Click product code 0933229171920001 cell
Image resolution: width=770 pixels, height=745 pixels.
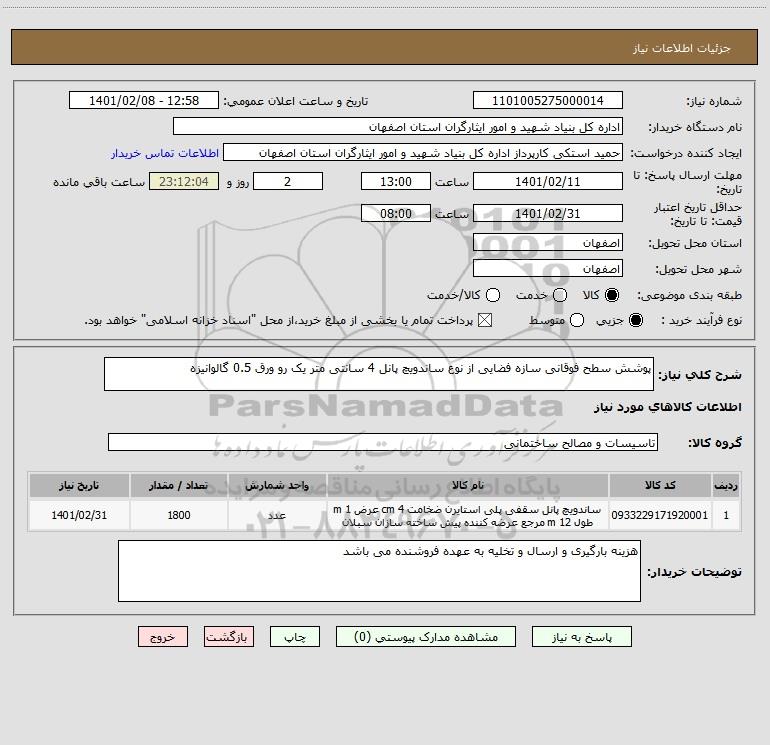[660, 515]
